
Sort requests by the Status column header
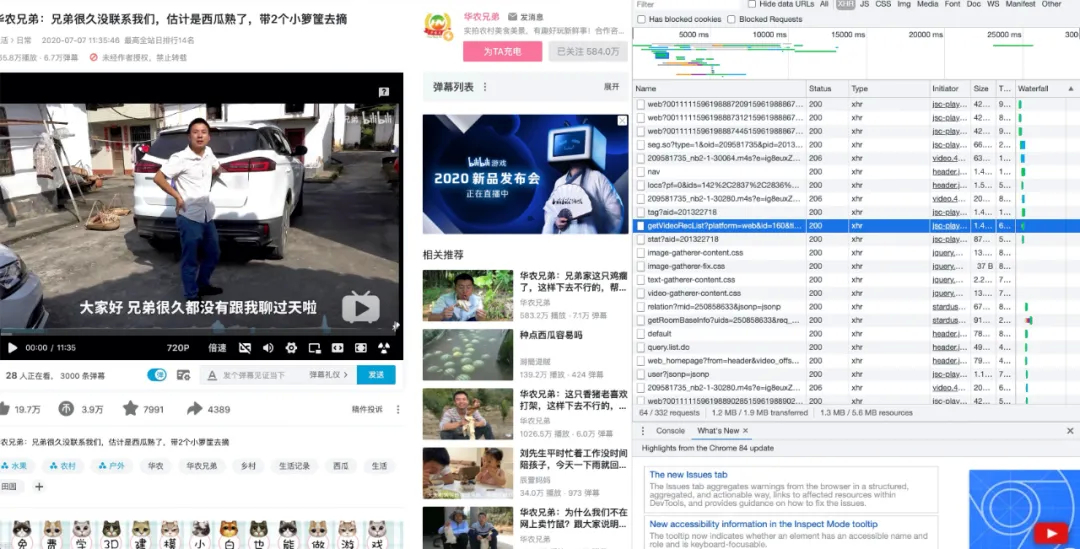point(827,89)
